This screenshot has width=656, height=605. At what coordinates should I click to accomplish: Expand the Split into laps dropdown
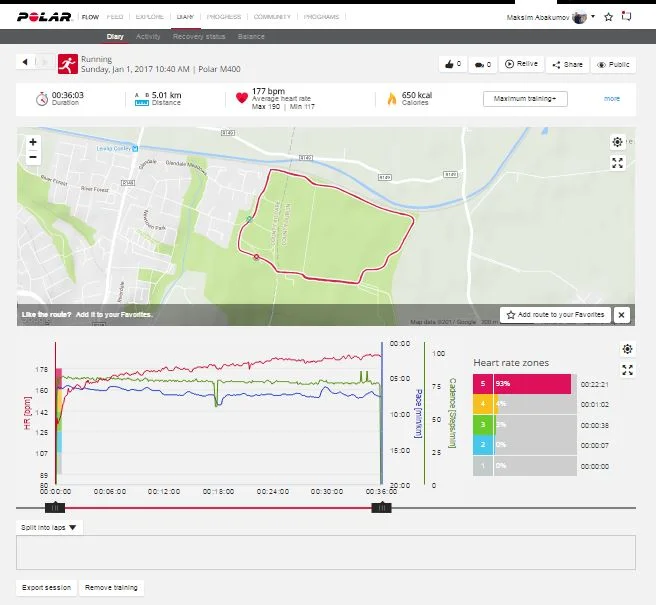click(49, 526)
